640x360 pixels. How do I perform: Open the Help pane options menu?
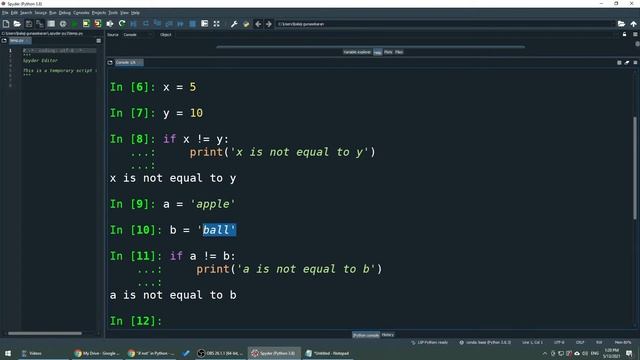[x=636, y=35]
